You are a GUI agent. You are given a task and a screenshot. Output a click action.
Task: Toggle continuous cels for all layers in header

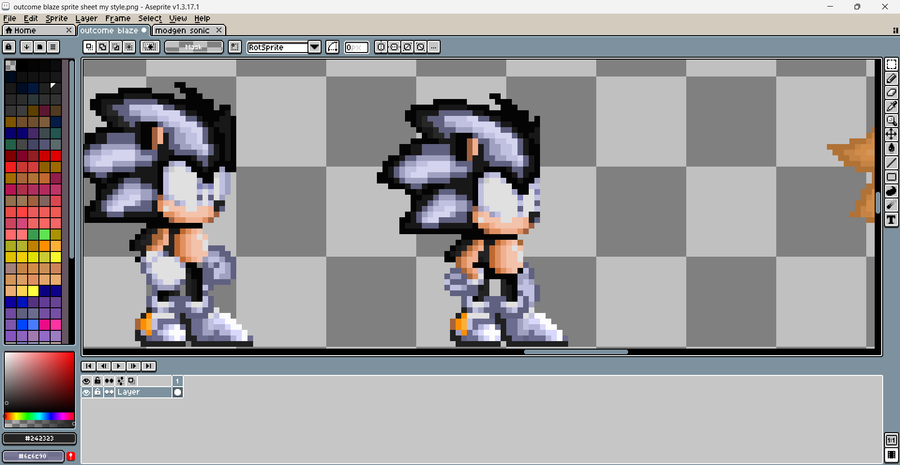click(x=109, y=381)
